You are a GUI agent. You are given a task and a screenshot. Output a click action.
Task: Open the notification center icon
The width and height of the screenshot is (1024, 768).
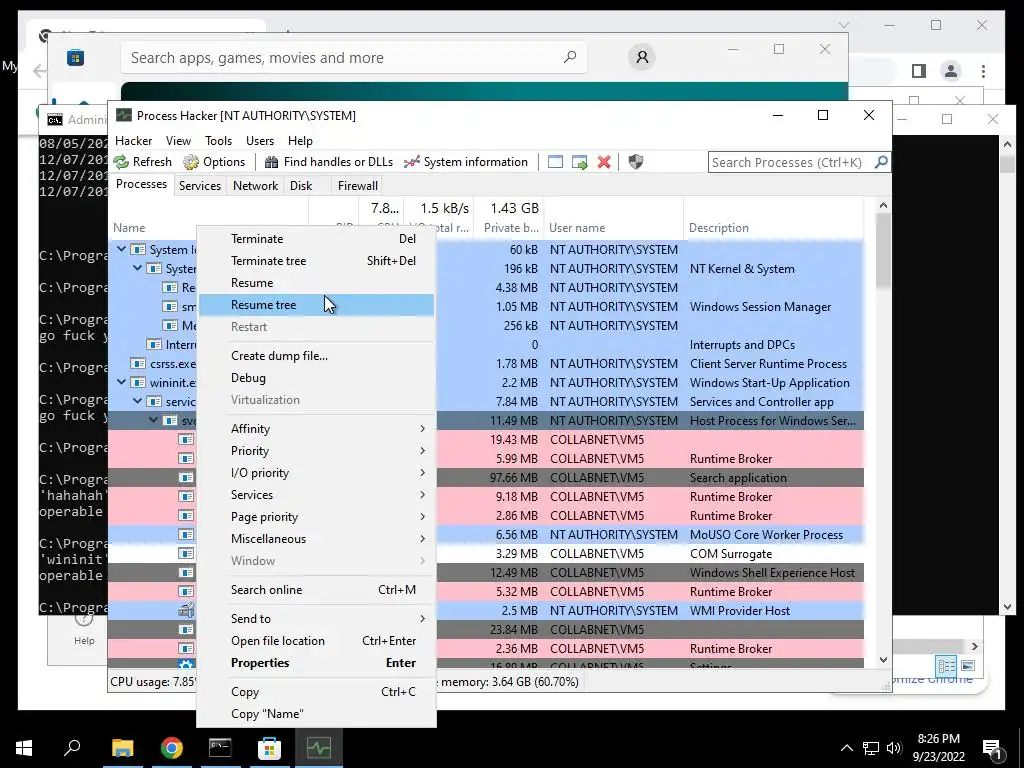click(x=992, y=749)
